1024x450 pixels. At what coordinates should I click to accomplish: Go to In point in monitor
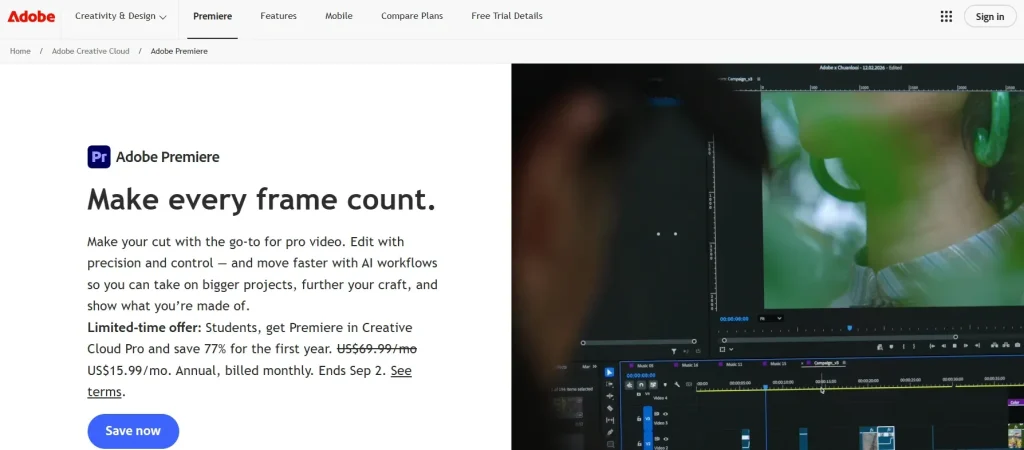click(932, 346)
